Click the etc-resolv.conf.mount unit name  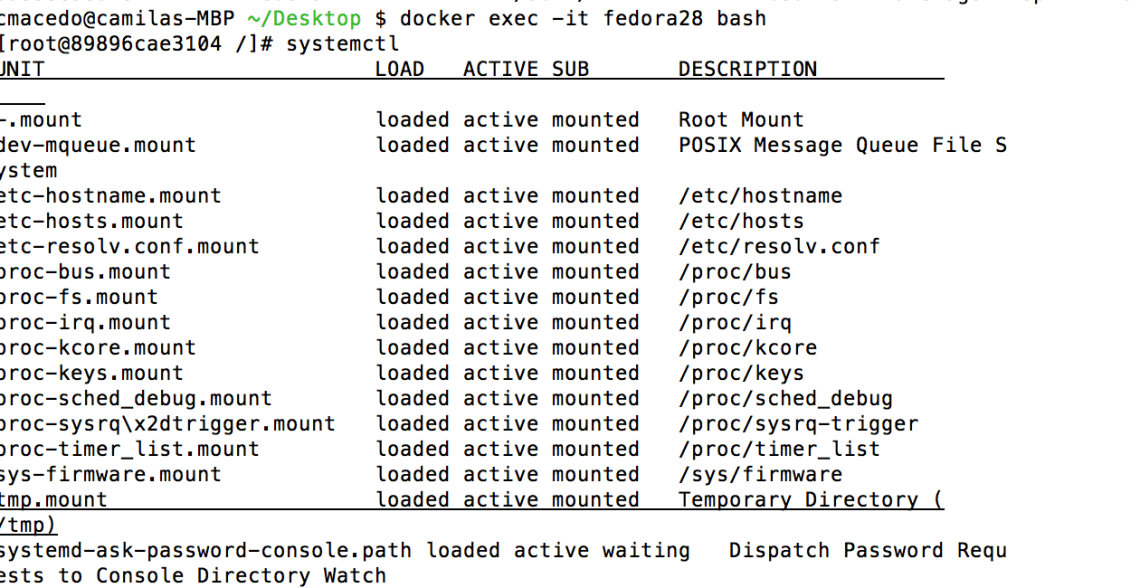[129, 246]
